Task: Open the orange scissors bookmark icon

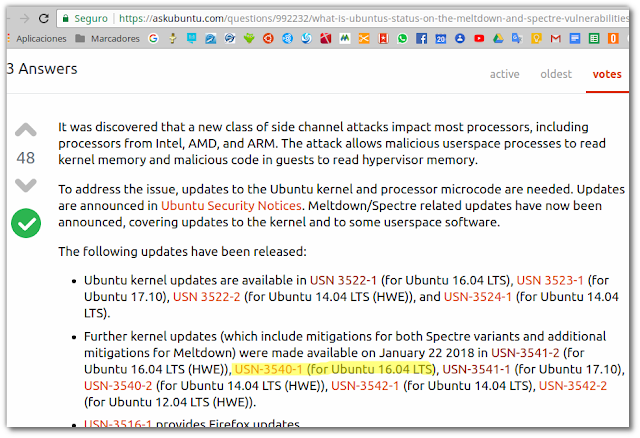Action: click(364, 39)
